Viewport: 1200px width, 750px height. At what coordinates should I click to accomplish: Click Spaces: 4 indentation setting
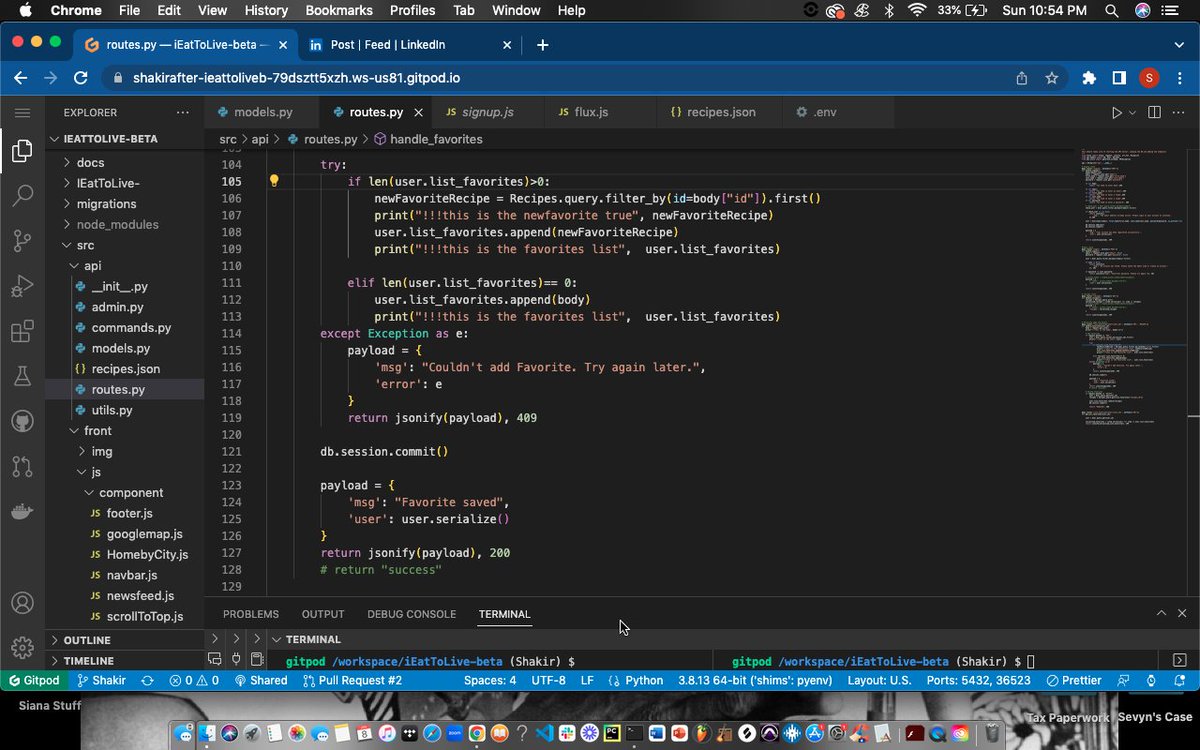tap(490, 680)
